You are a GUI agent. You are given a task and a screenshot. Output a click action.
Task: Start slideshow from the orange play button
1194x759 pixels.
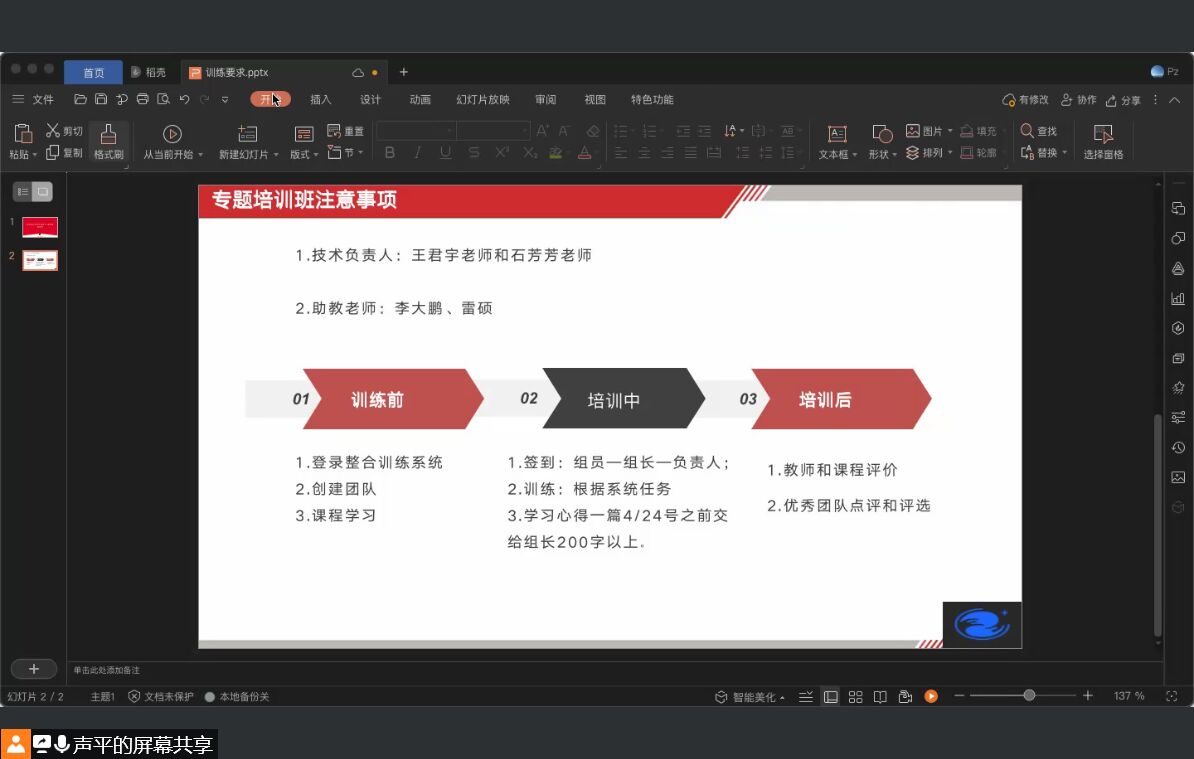(931, 696)
